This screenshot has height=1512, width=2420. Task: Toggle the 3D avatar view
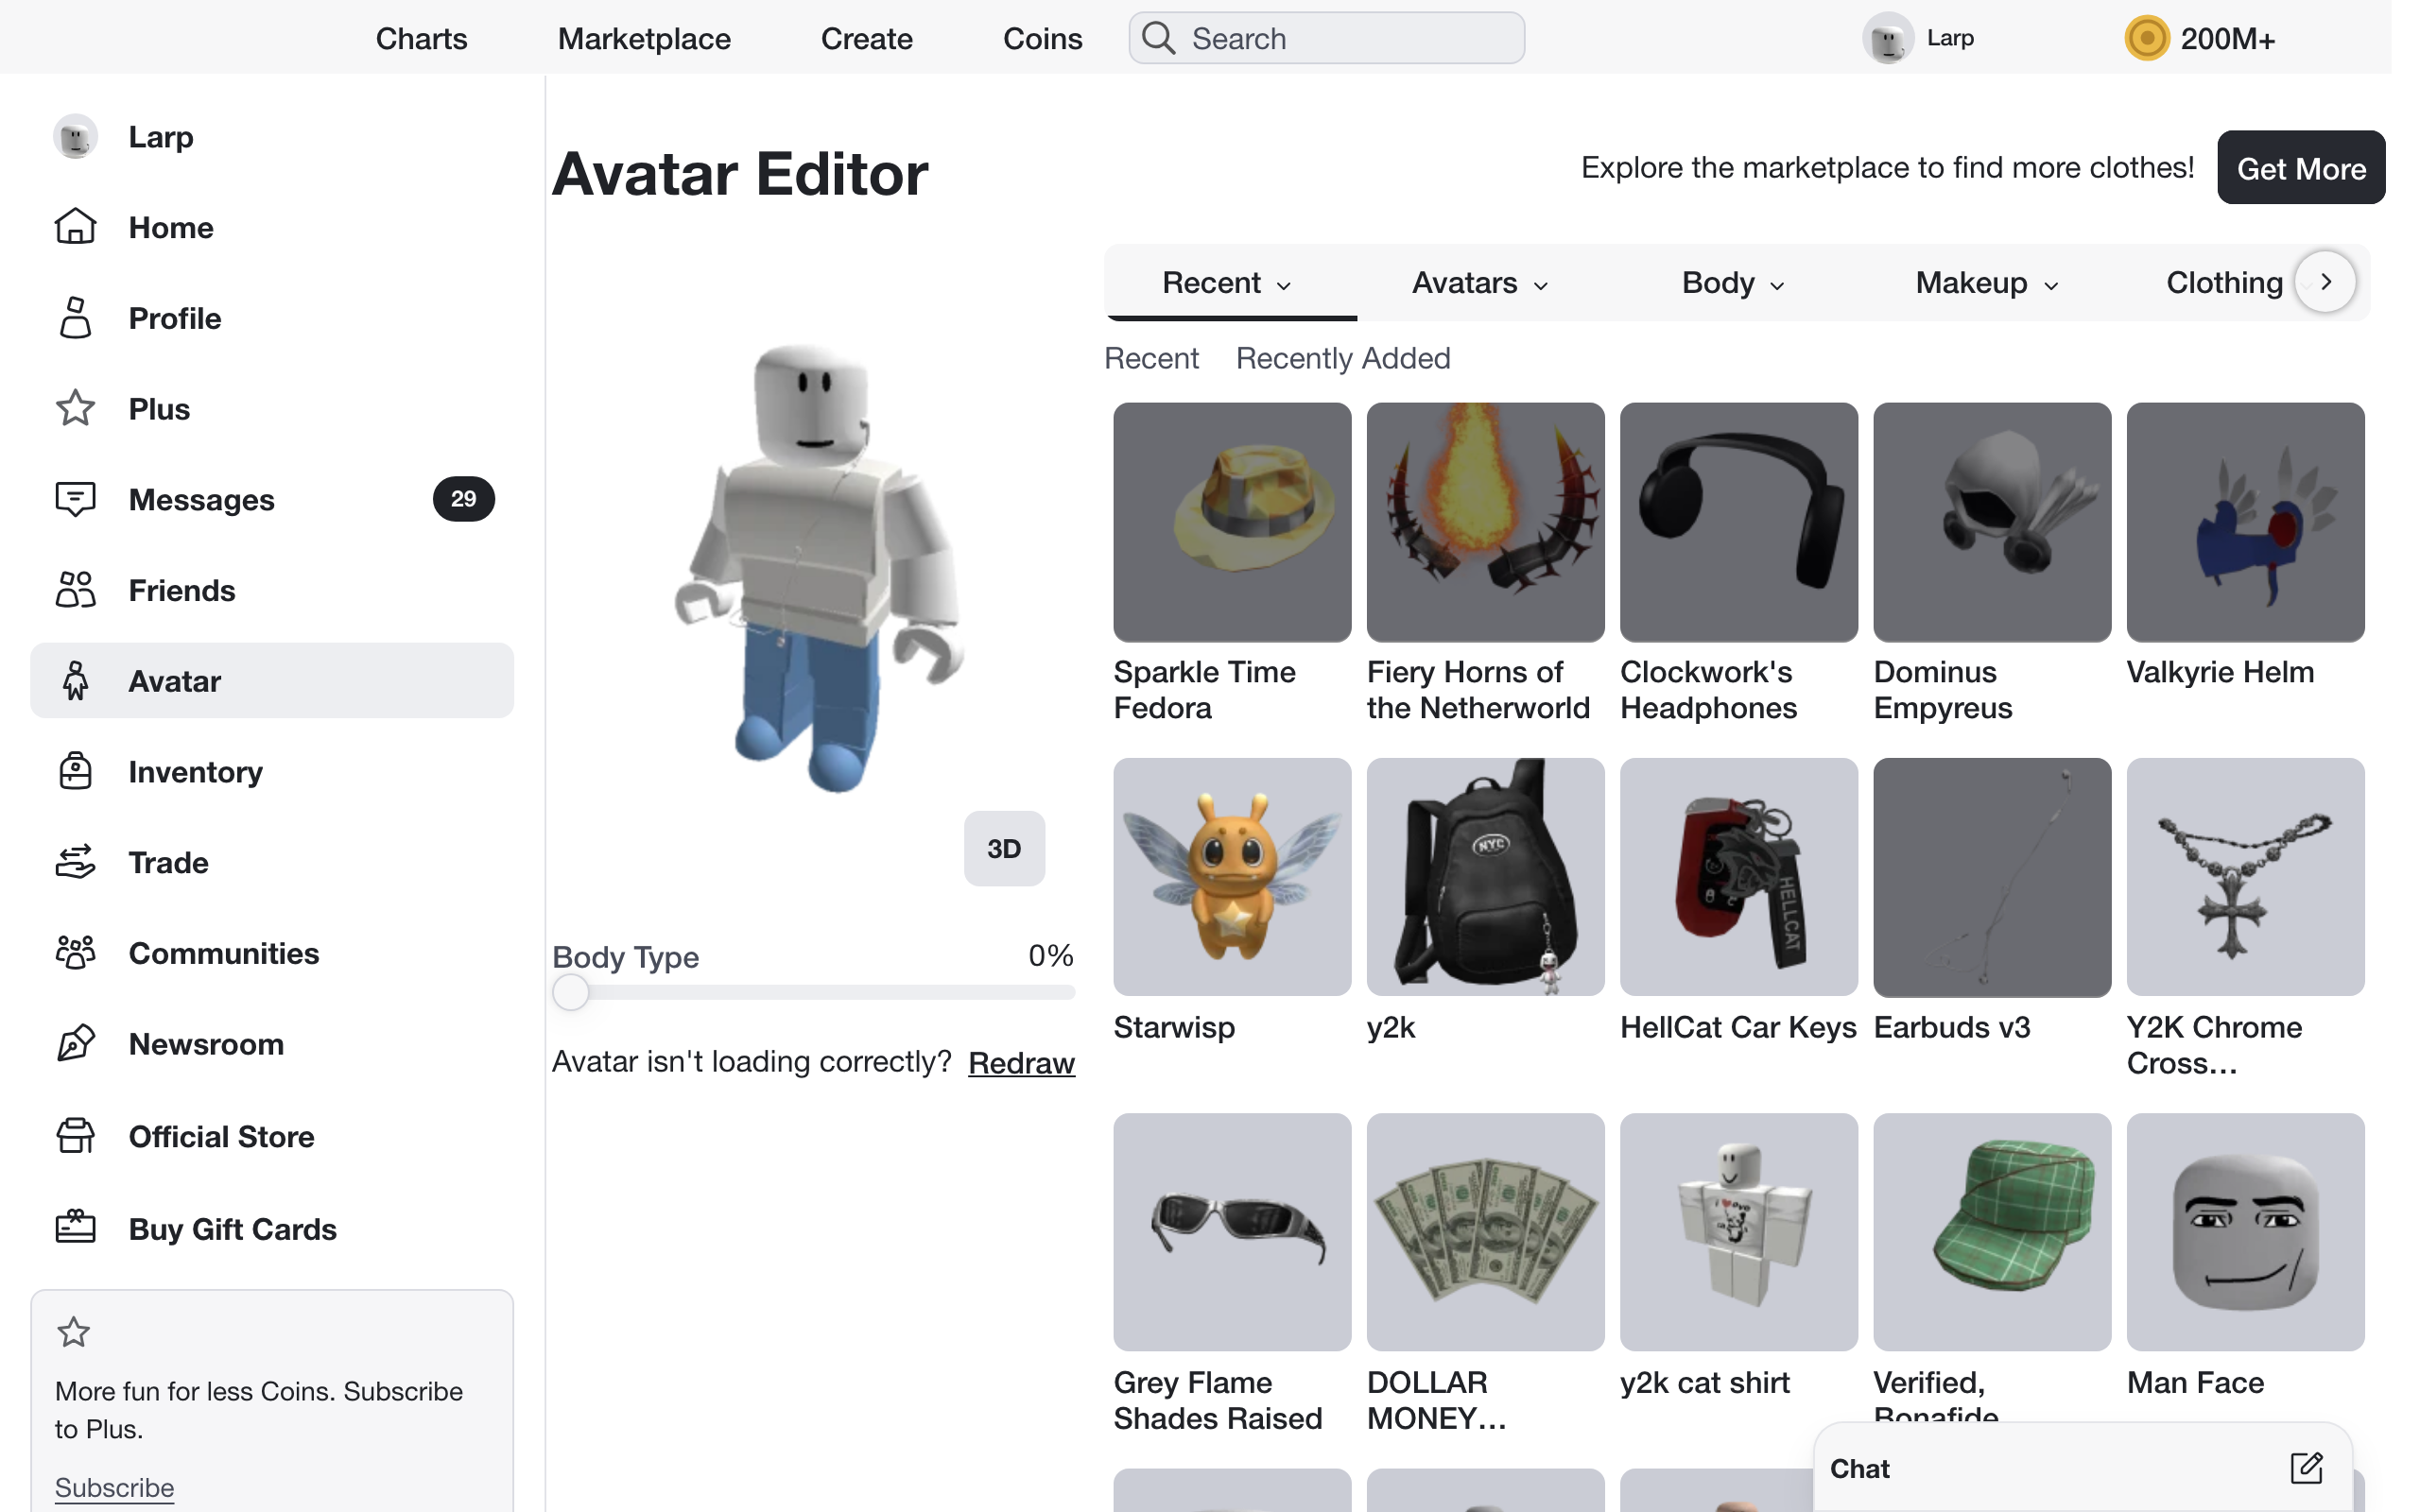pyautogui.click(x=1004, y=848)
